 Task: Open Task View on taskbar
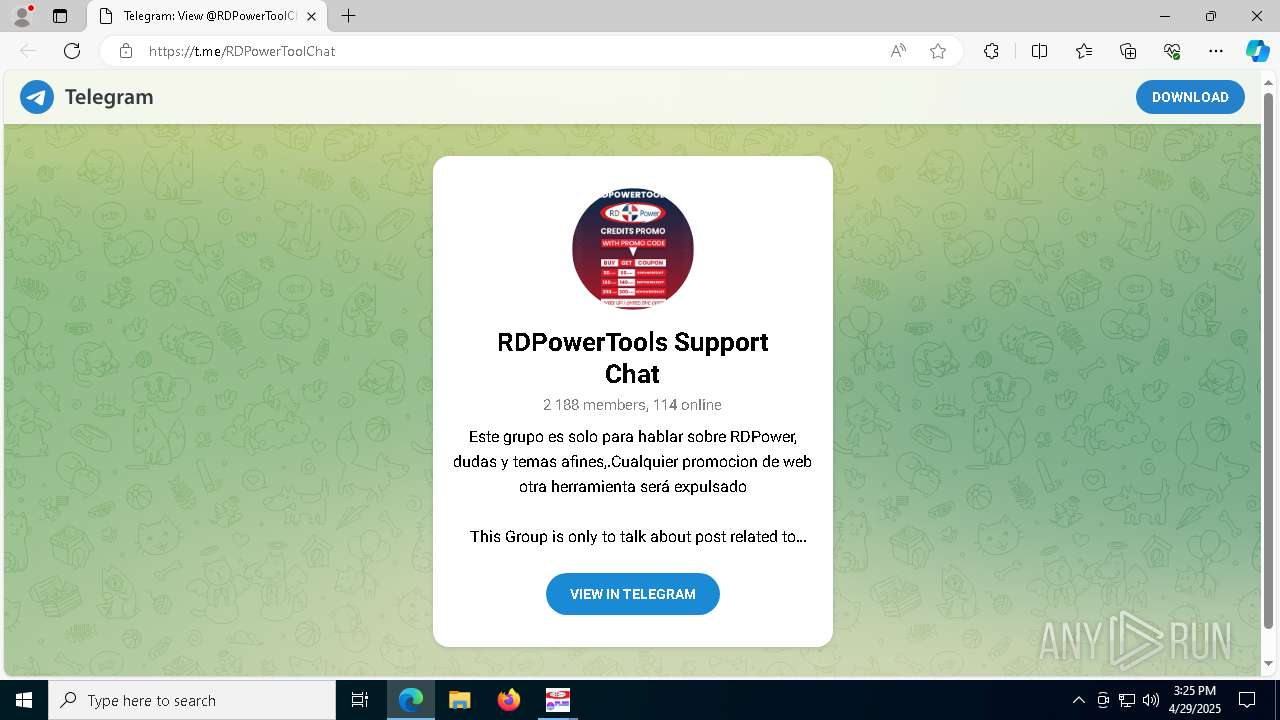click(360, 700)
